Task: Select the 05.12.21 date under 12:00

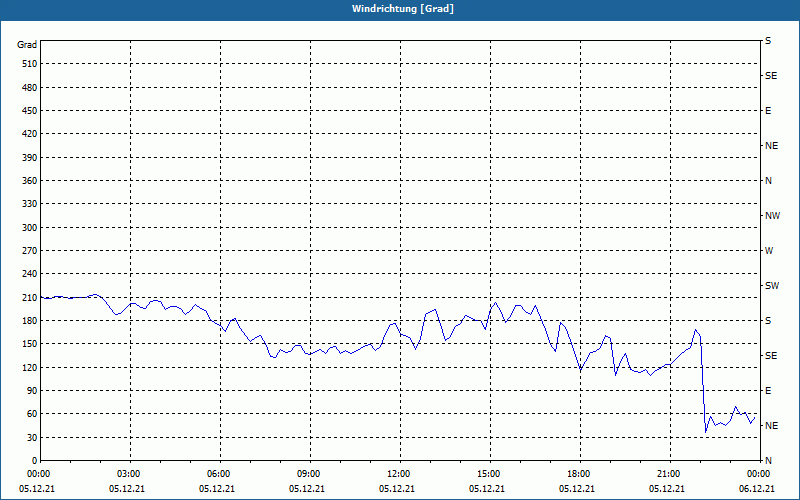Action: pyautogui.click(x=396, y=489)
